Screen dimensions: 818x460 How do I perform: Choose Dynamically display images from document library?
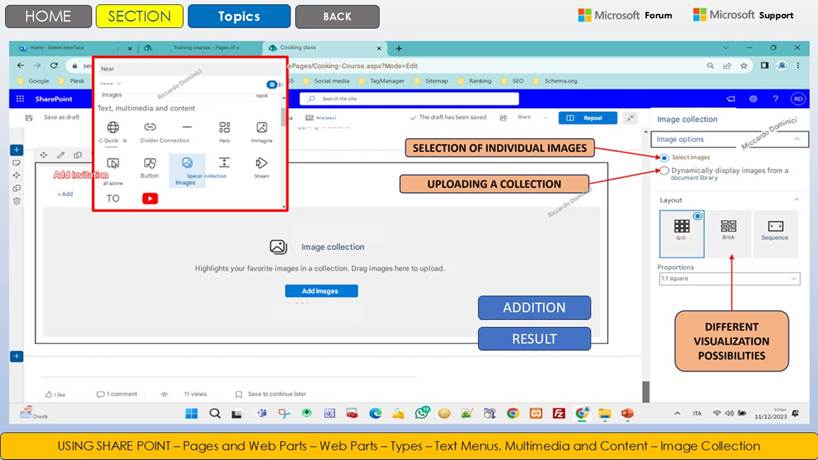coord(664,171)
